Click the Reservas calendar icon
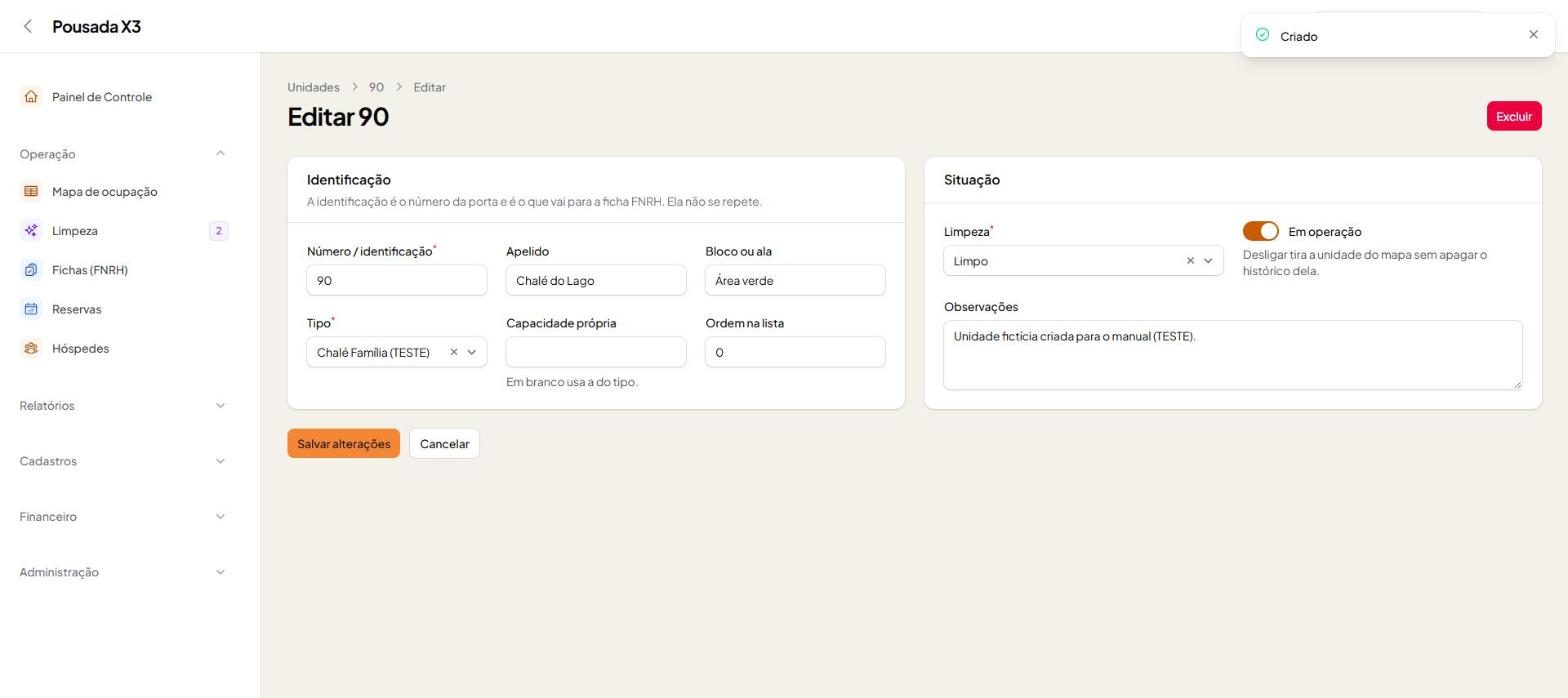The width and height of the screenshot is (1568, 698). pyautogui.click(x=31, y=309)
